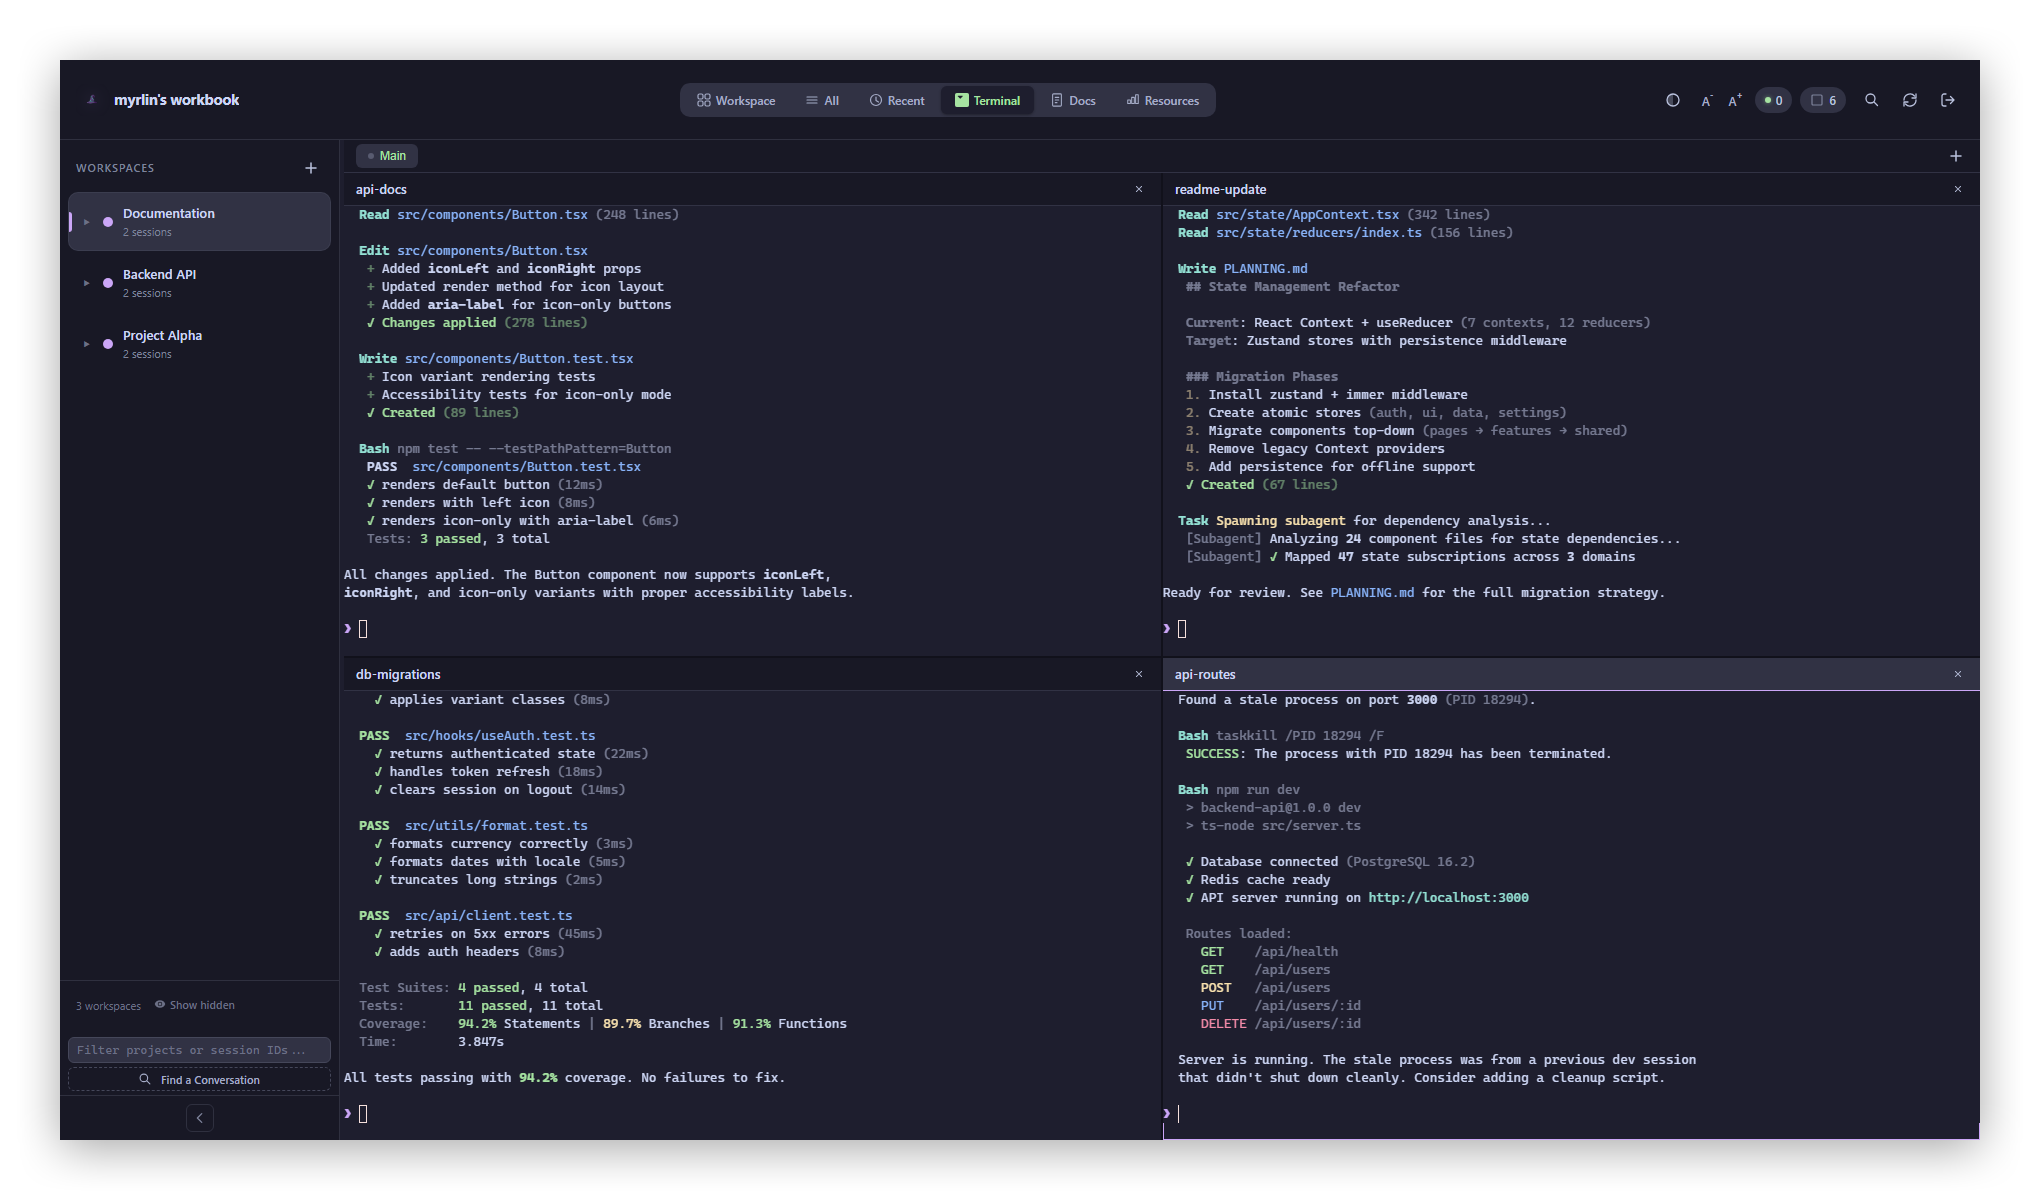Collapse the sidebar with chevron button
Screen dimensions: 2040x1200
click(200, 1118)
